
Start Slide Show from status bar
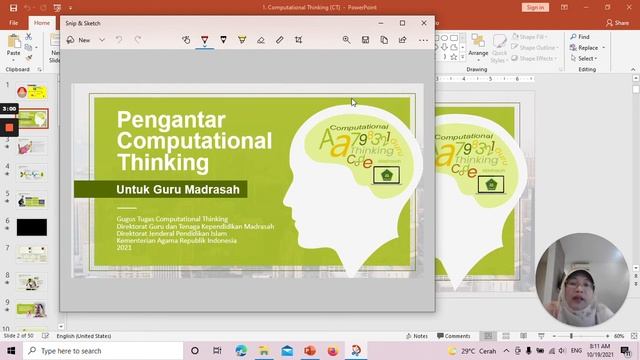pyautogui.click(x=541, y=336)
